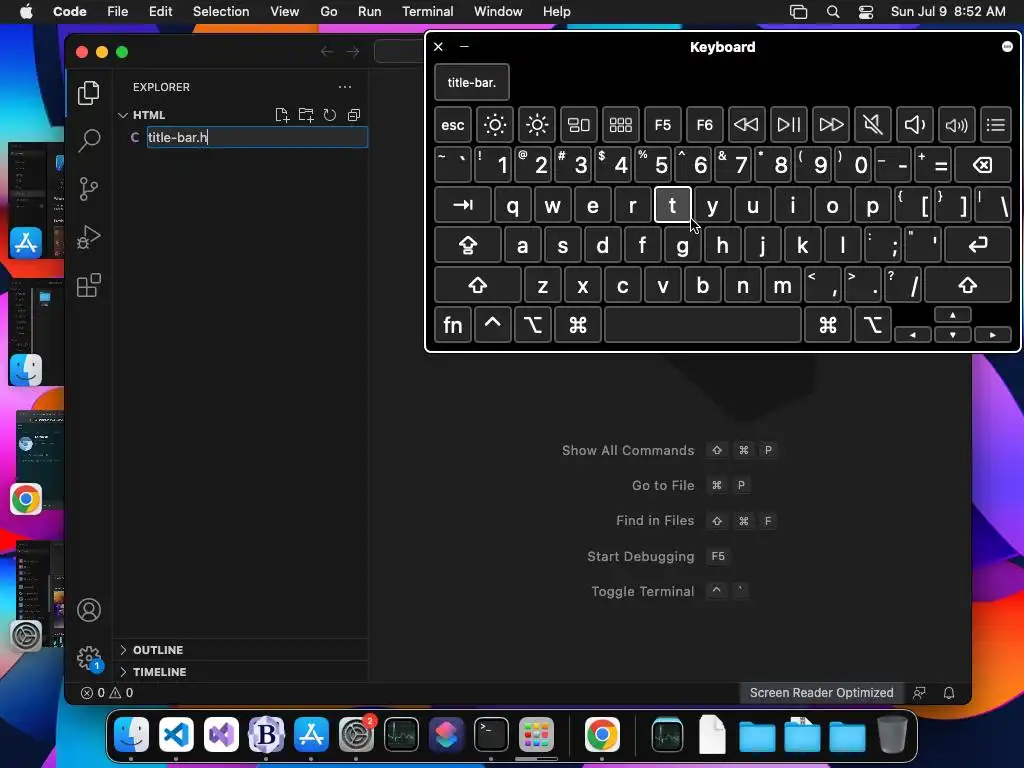Image resolution: width=1024 pixels, height=768 pixels.
Task: Click the Launchpad key on virtual keyboard
Action: click(x=620, y=125)
